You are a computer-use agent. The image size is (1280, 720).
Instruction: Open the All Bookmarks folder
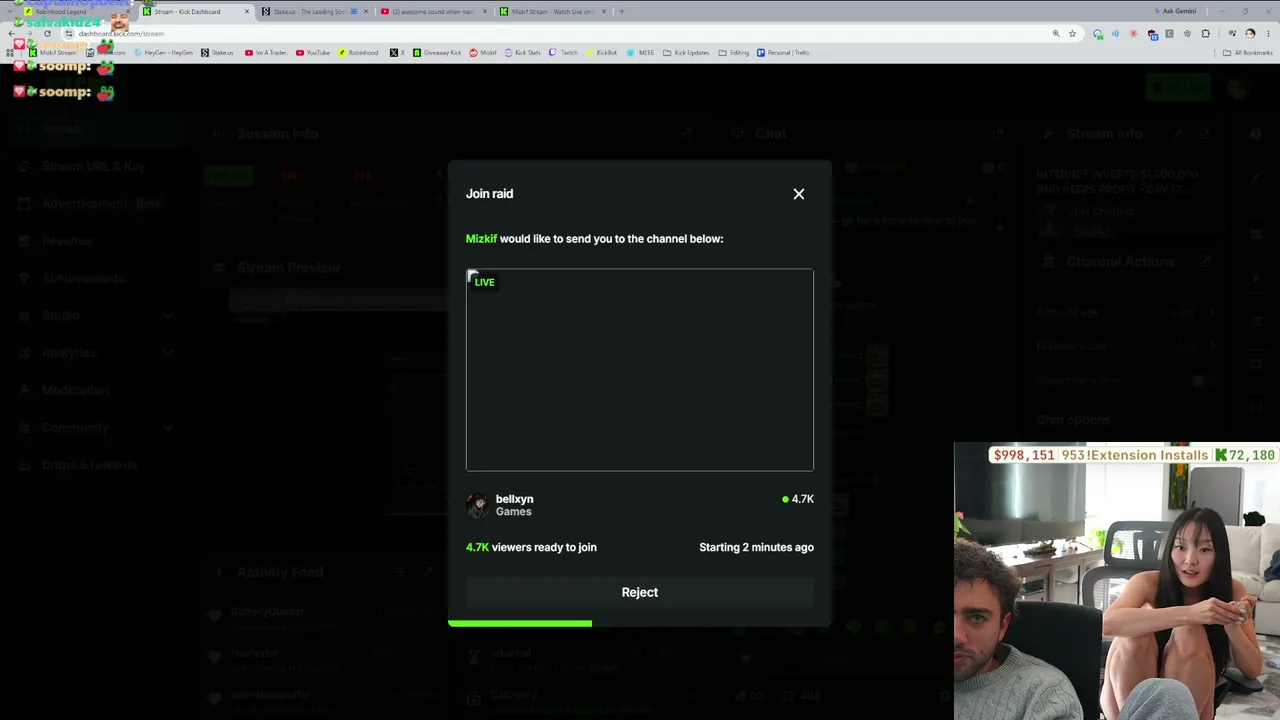click(1248, 53)
